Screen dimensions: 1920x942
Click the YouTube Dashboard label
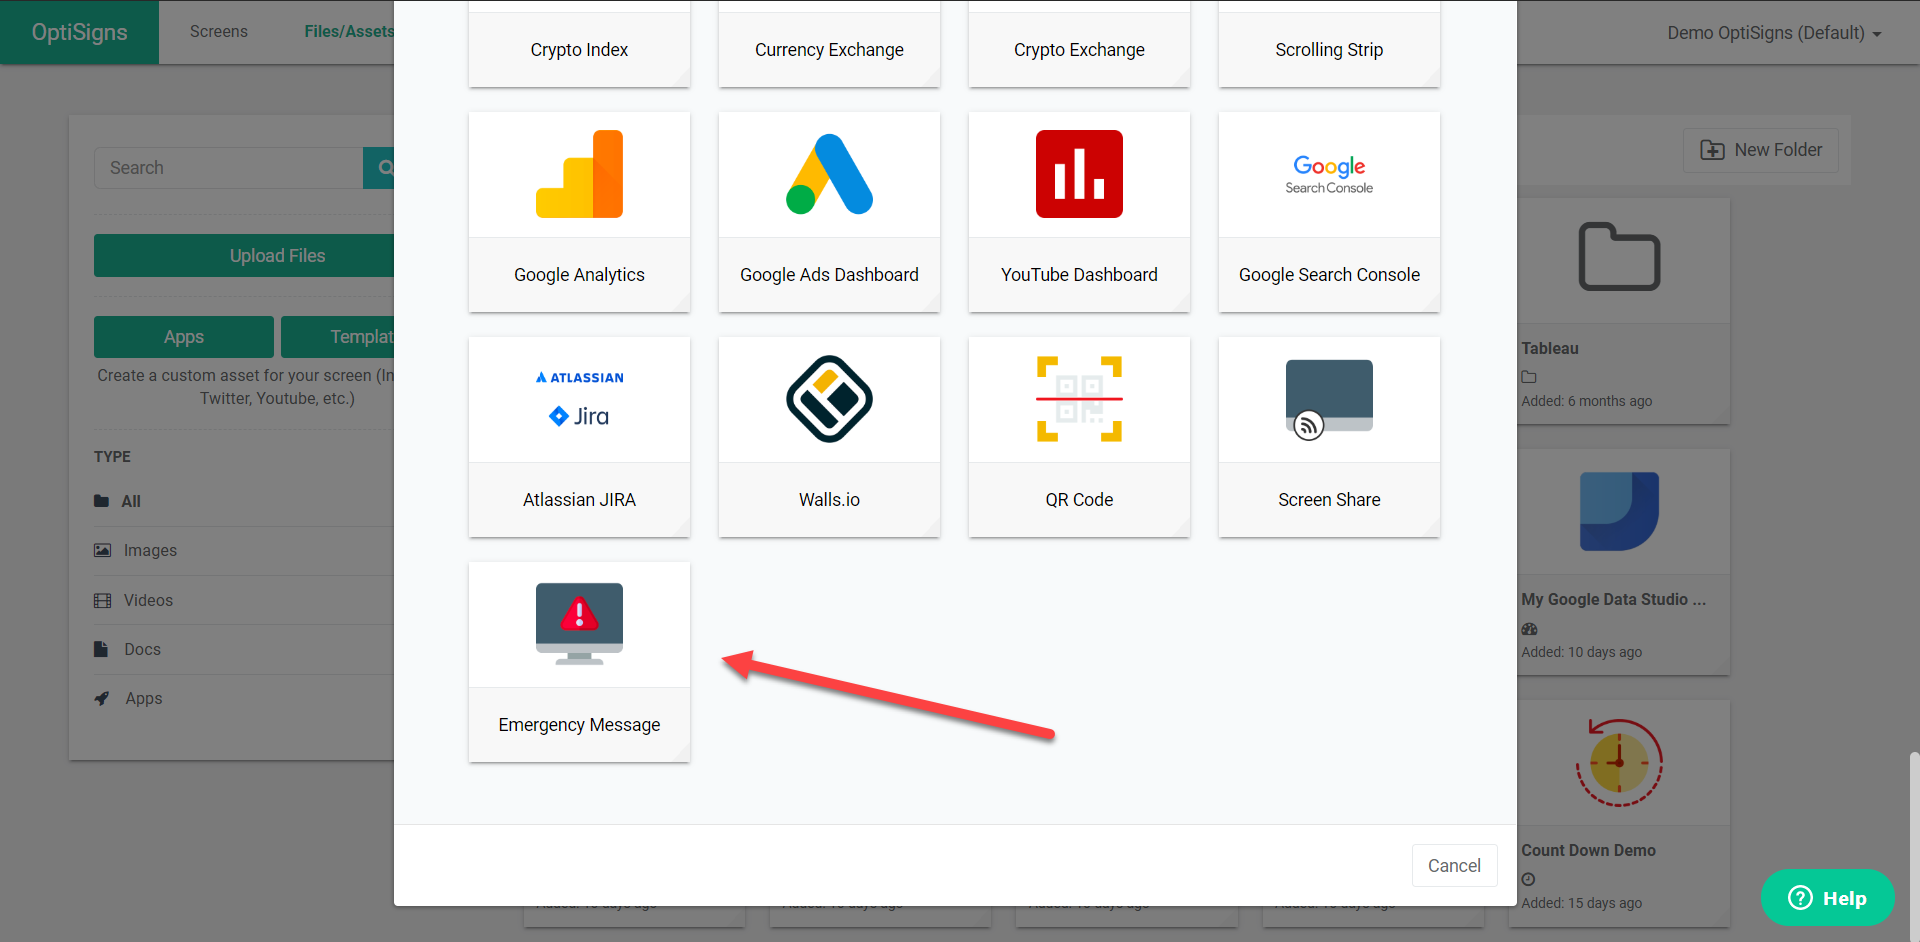pos(1079,275)
